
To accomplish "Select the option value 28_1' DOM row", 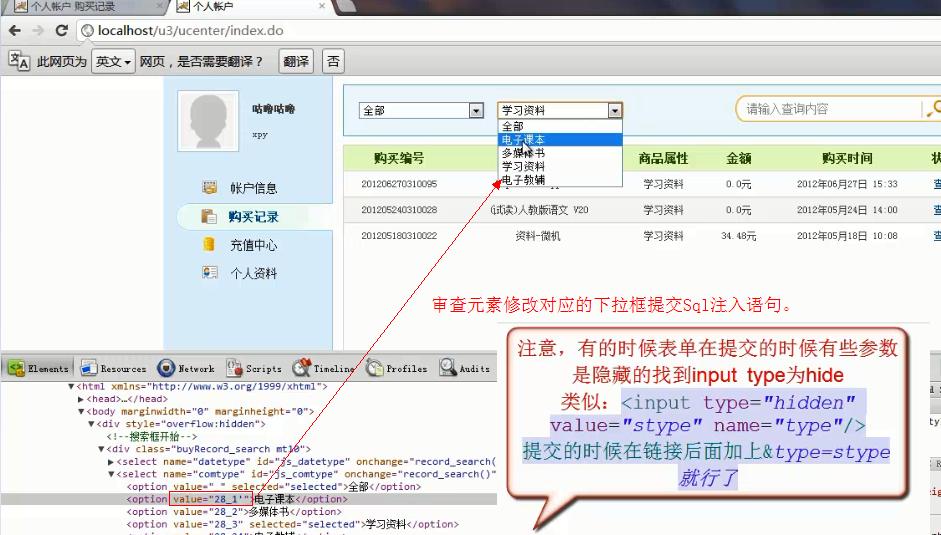I will pyautogui.click(x=248, y=500).
